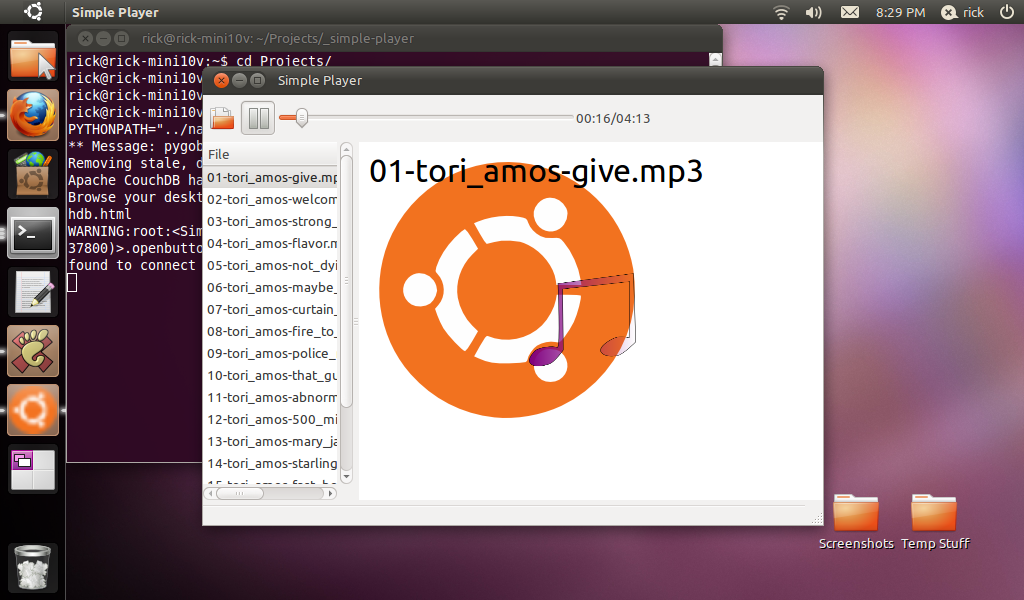
Task: Open the gedit text editor from the launcher
Action: pos(32,291)
